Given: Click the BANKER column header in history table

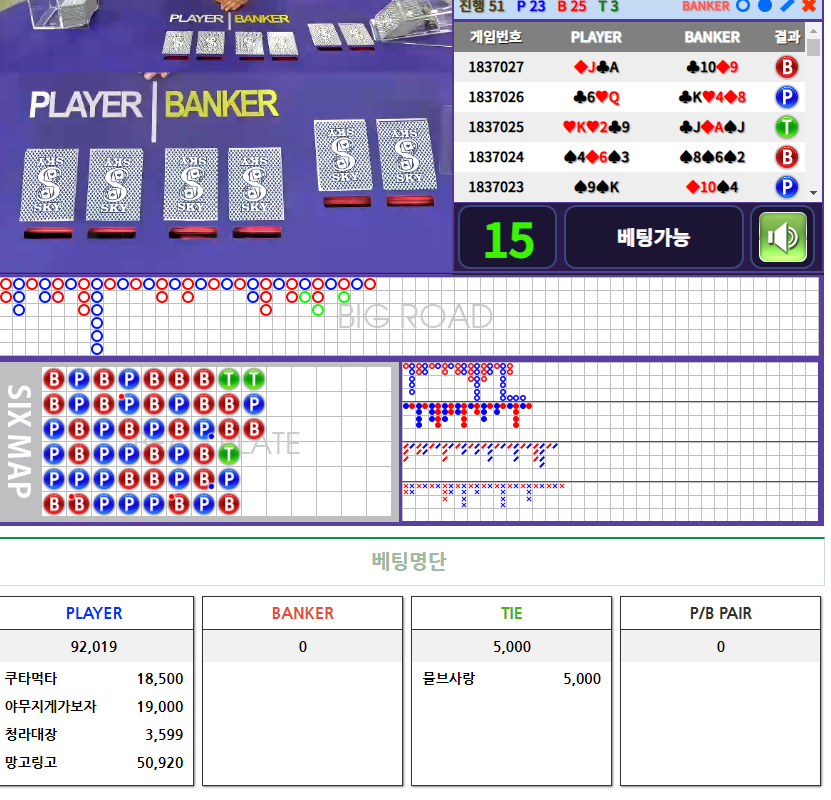Looking at the screenshot, I should (x=712, y=37).
